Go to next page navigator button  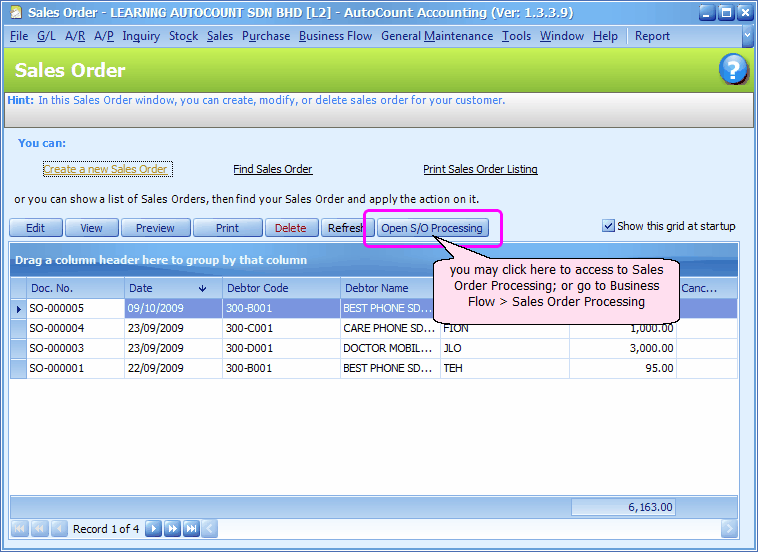coord(172,529)
